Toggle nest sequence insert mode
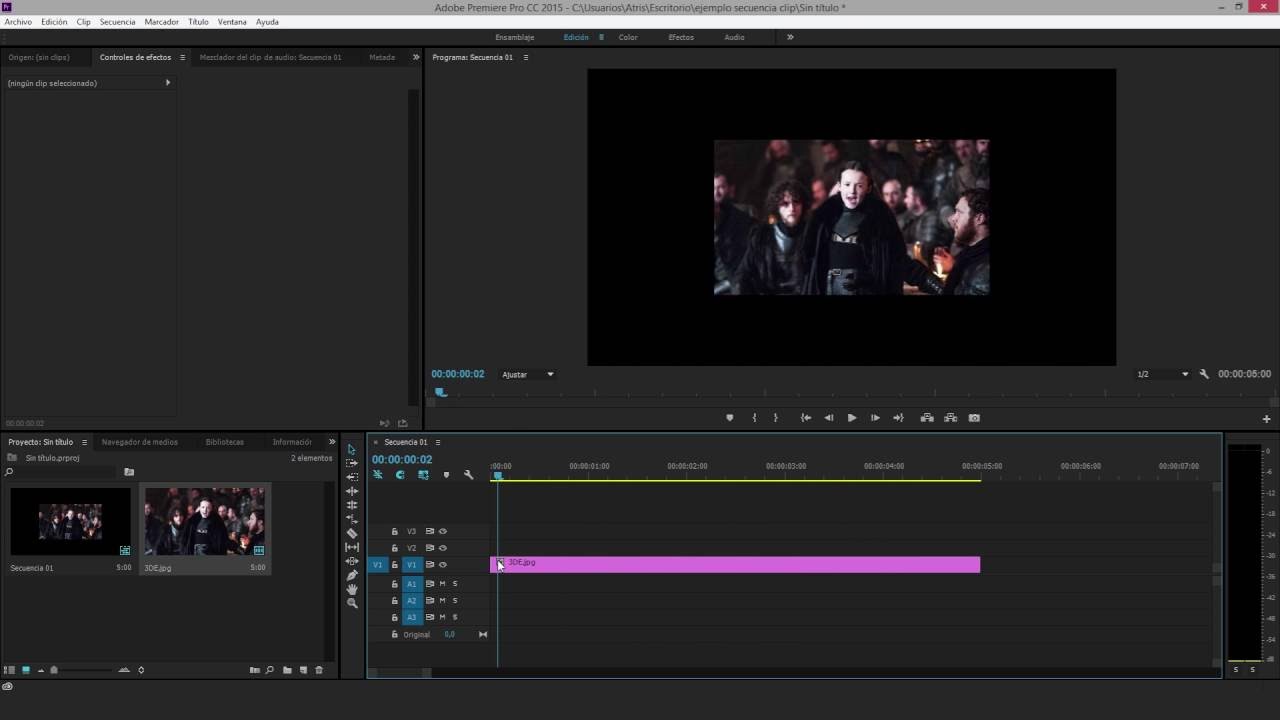This screenshot has height=720, width=1280. pyautogui.click(x=378, y=475)
